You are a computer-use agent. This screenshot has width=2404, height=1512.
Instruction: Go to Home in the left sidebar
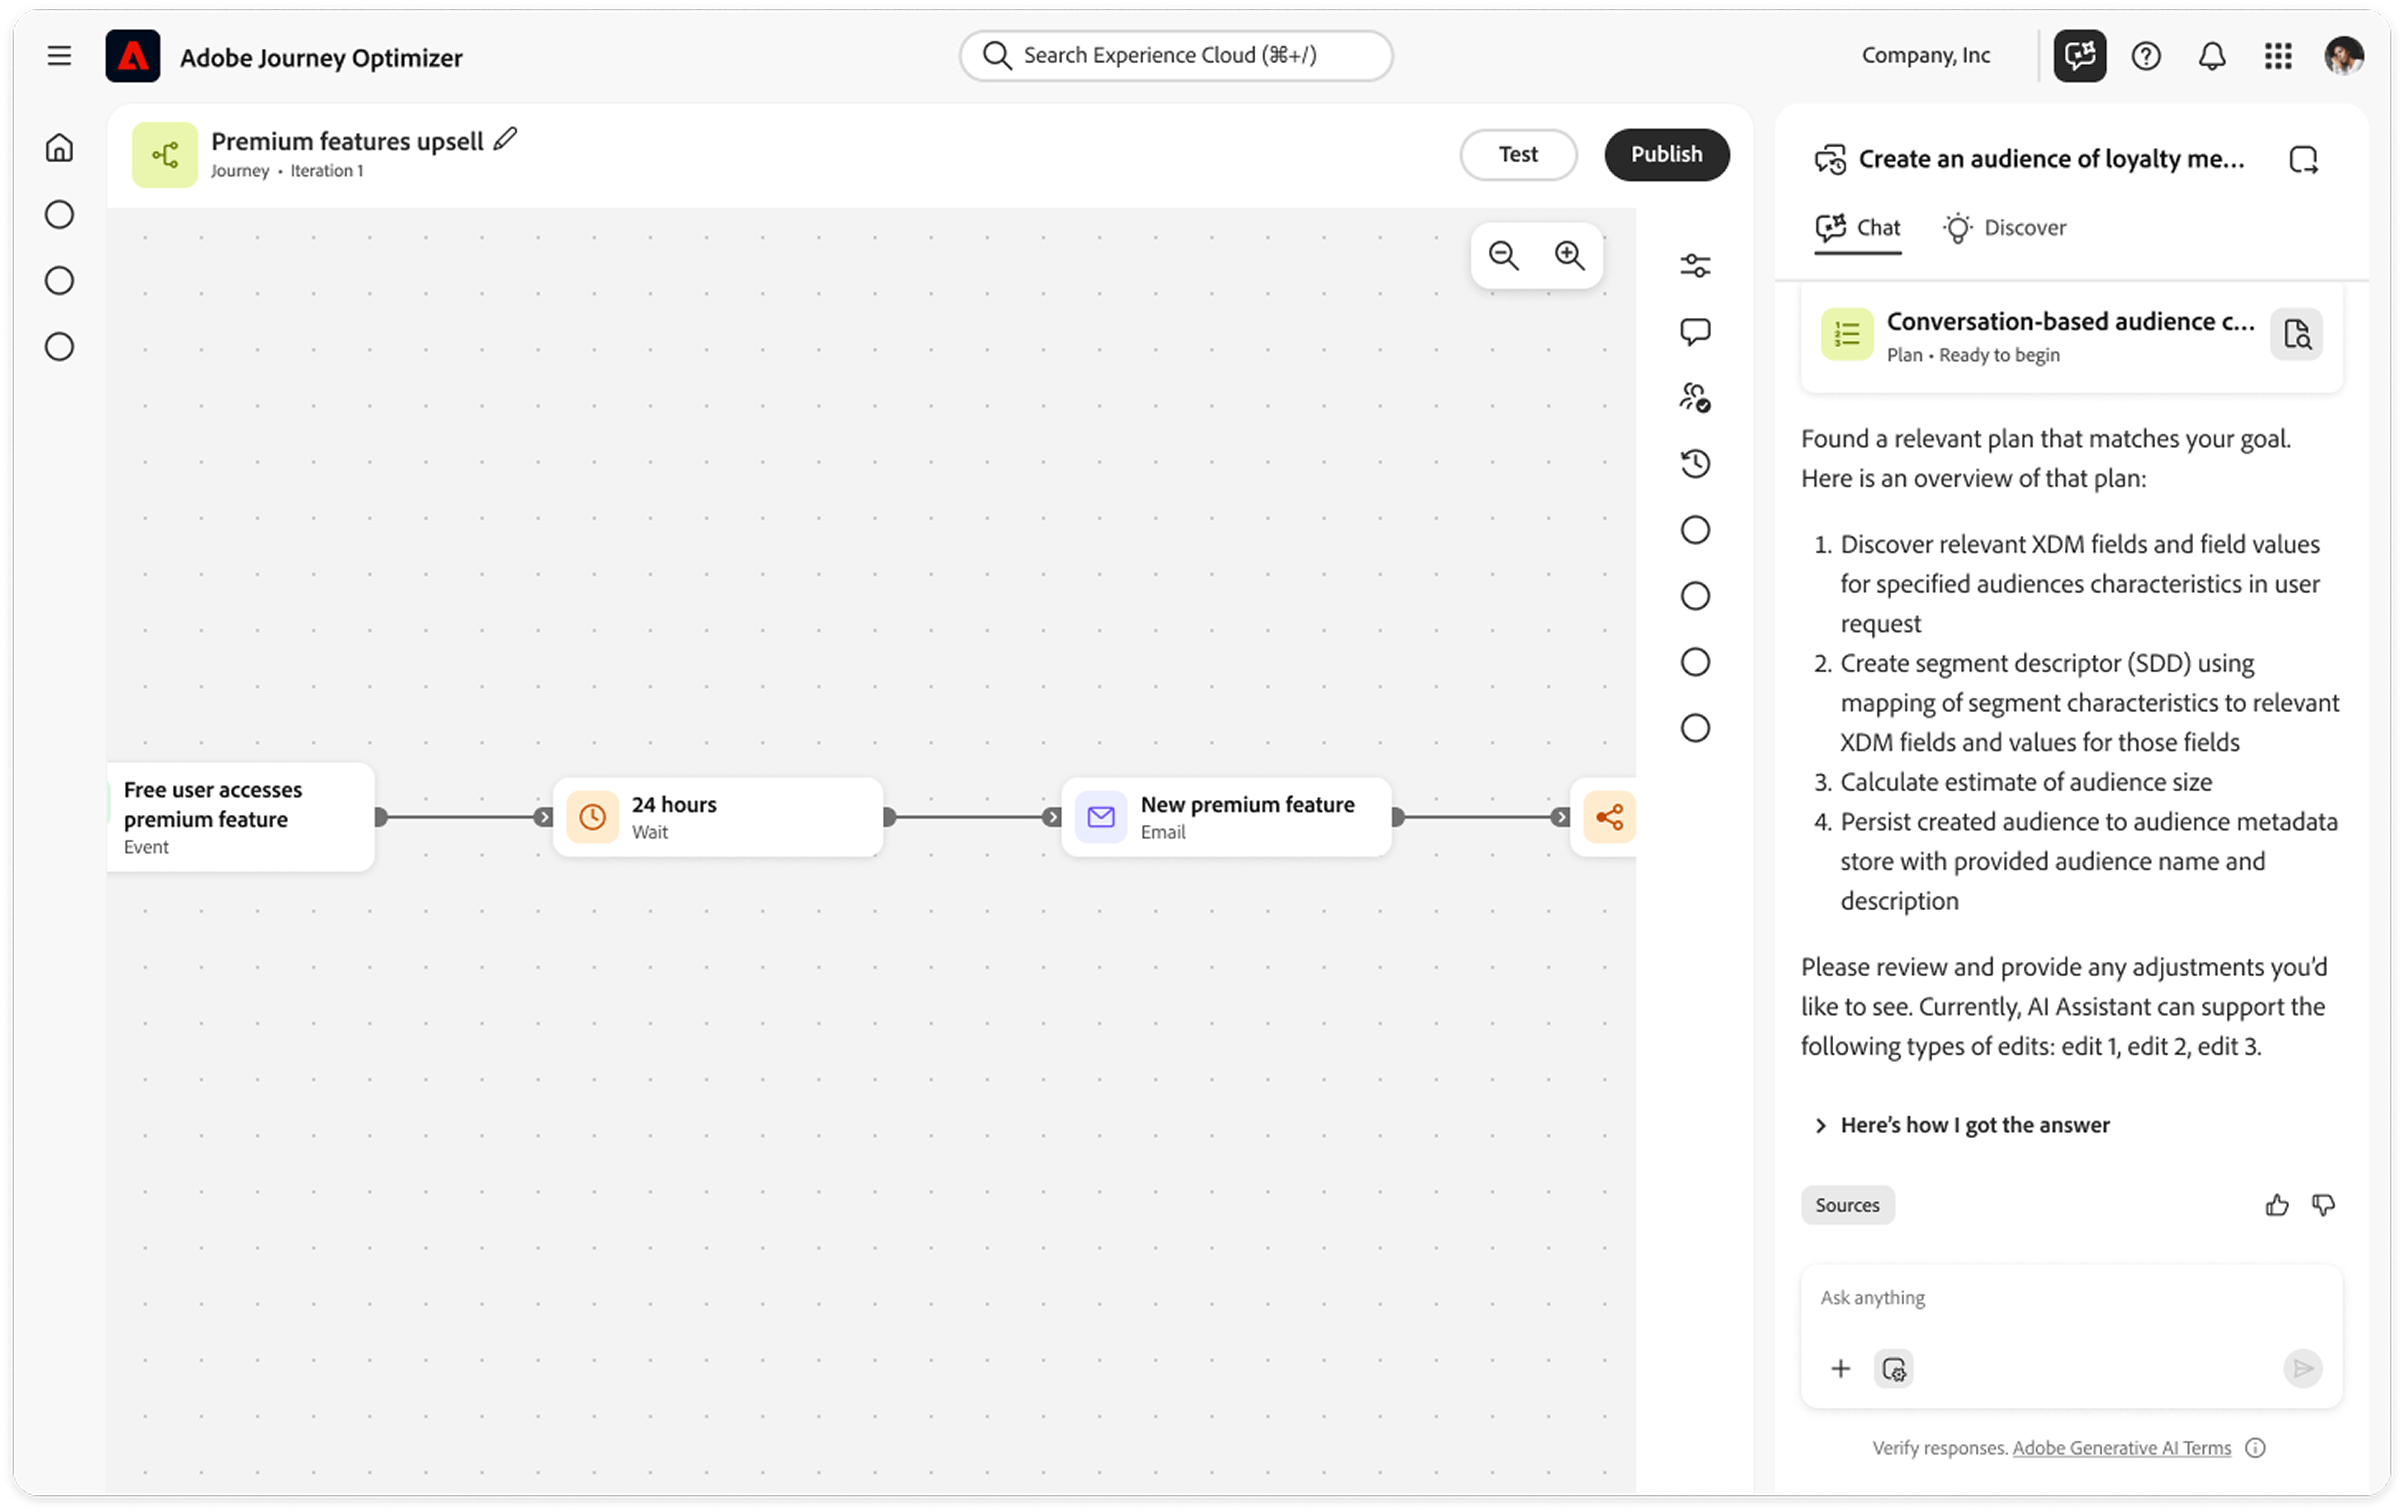coord(59,148)
